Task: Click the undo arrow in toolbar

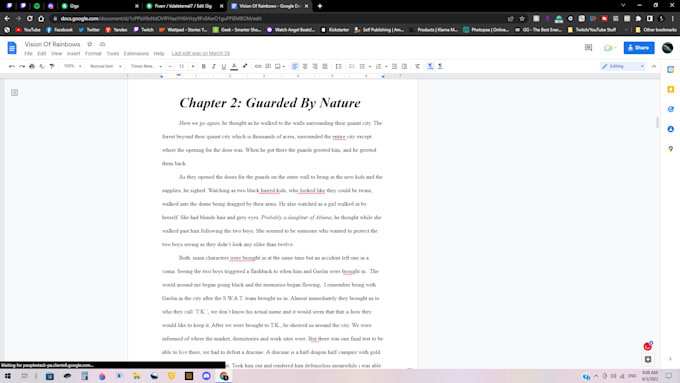Action: point(12,66)
